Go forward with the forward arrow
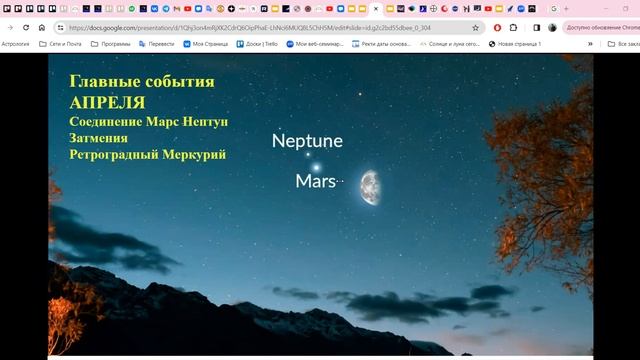Image resolution: width=640 pixels, height=360 pixels. (x=11, y=28)
